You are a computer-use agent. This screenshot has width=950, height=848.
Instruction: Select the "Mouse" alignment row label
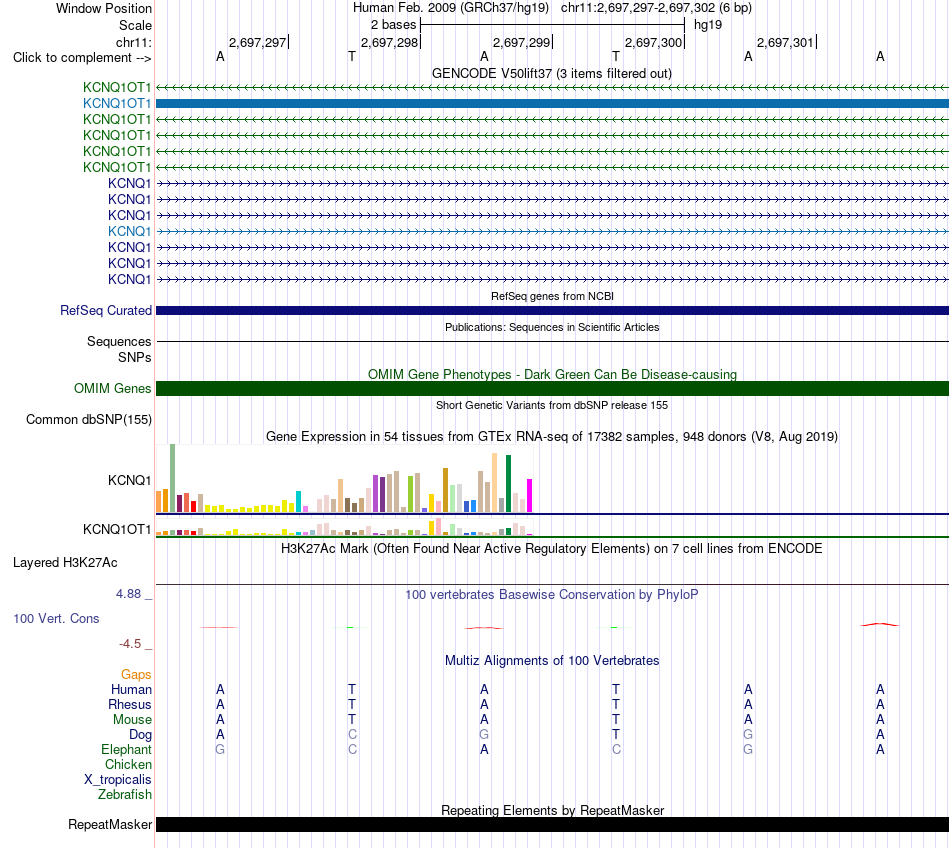tap(132, 720)
